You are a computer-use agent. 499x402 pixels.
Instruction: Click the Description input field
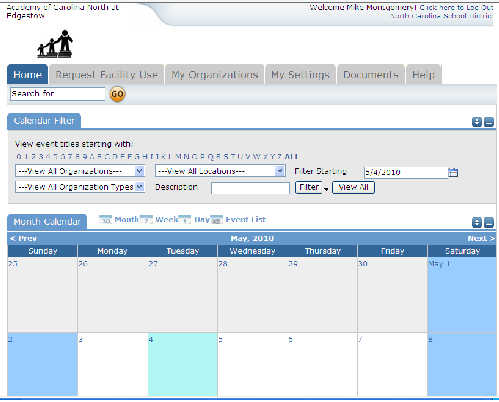click(x=250, y=188)
